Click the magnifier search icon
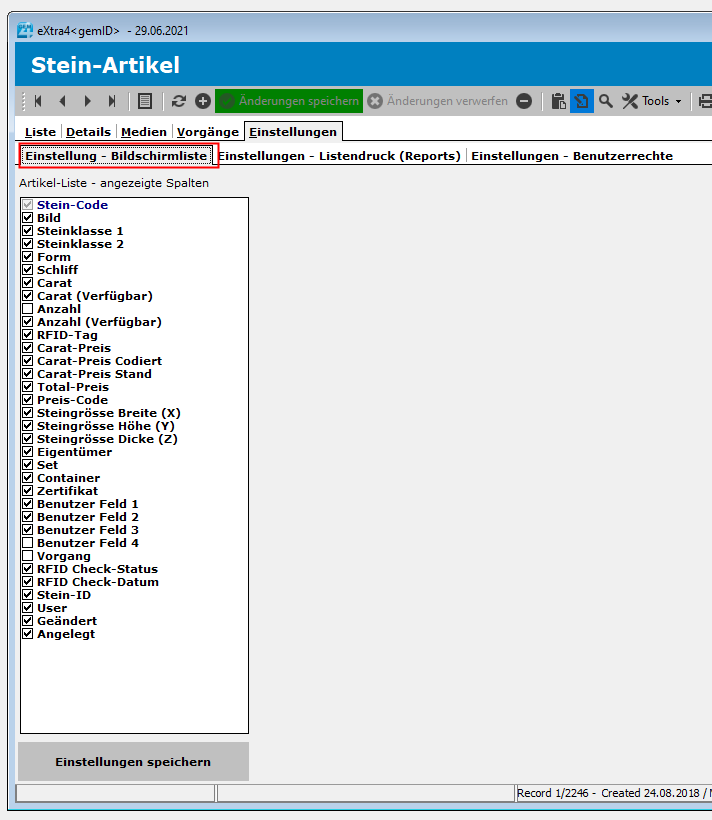 pos(606,101)
